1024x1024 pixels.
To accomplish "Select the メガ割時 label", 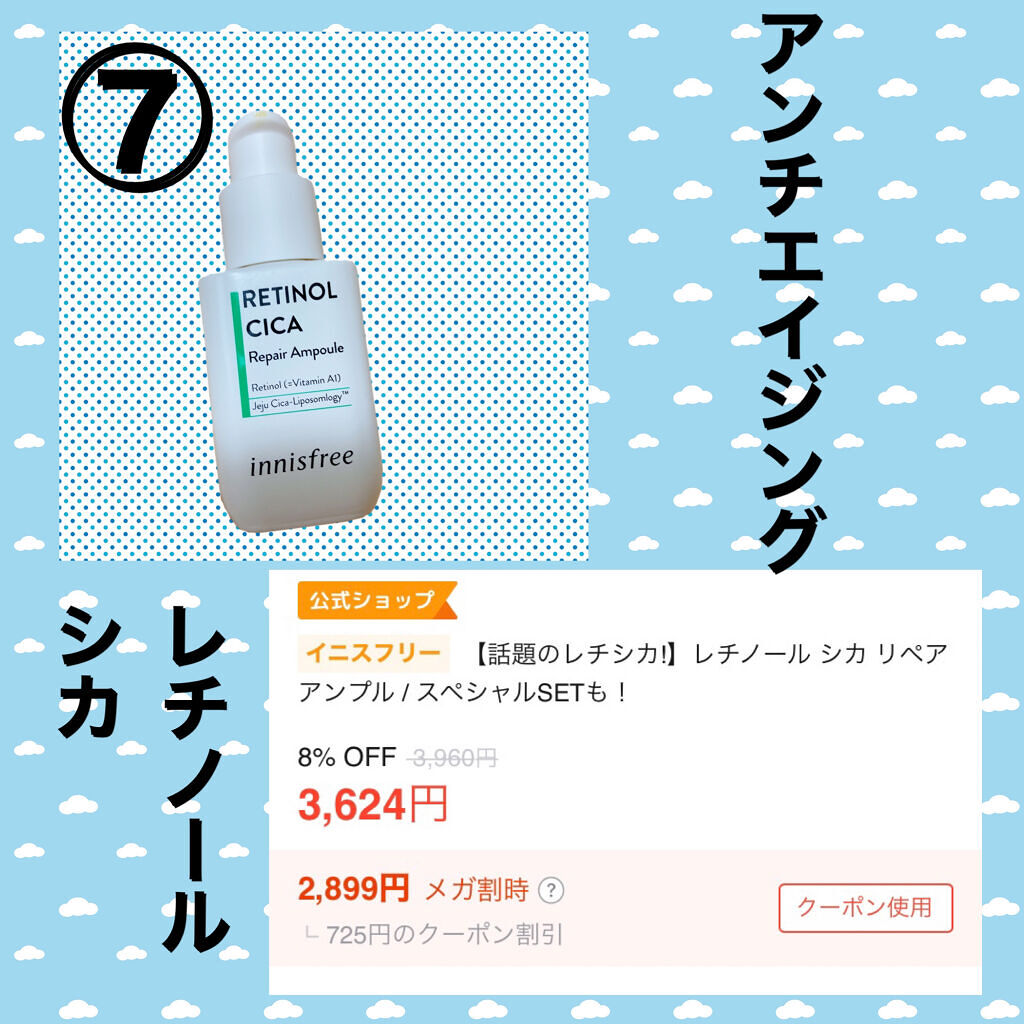I will pos(477,890).
